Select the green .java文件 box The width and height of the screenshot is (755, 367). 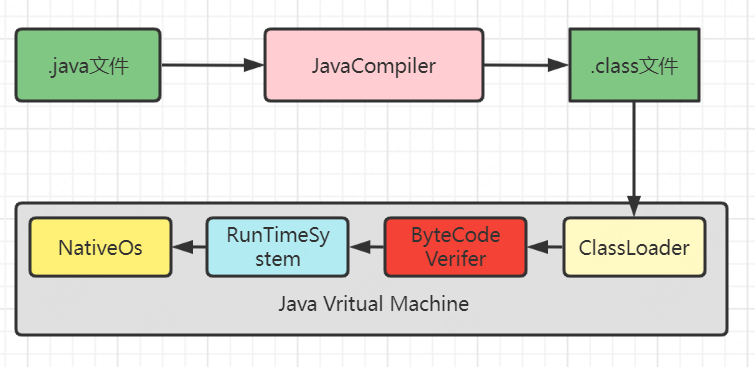pos(88,65)
